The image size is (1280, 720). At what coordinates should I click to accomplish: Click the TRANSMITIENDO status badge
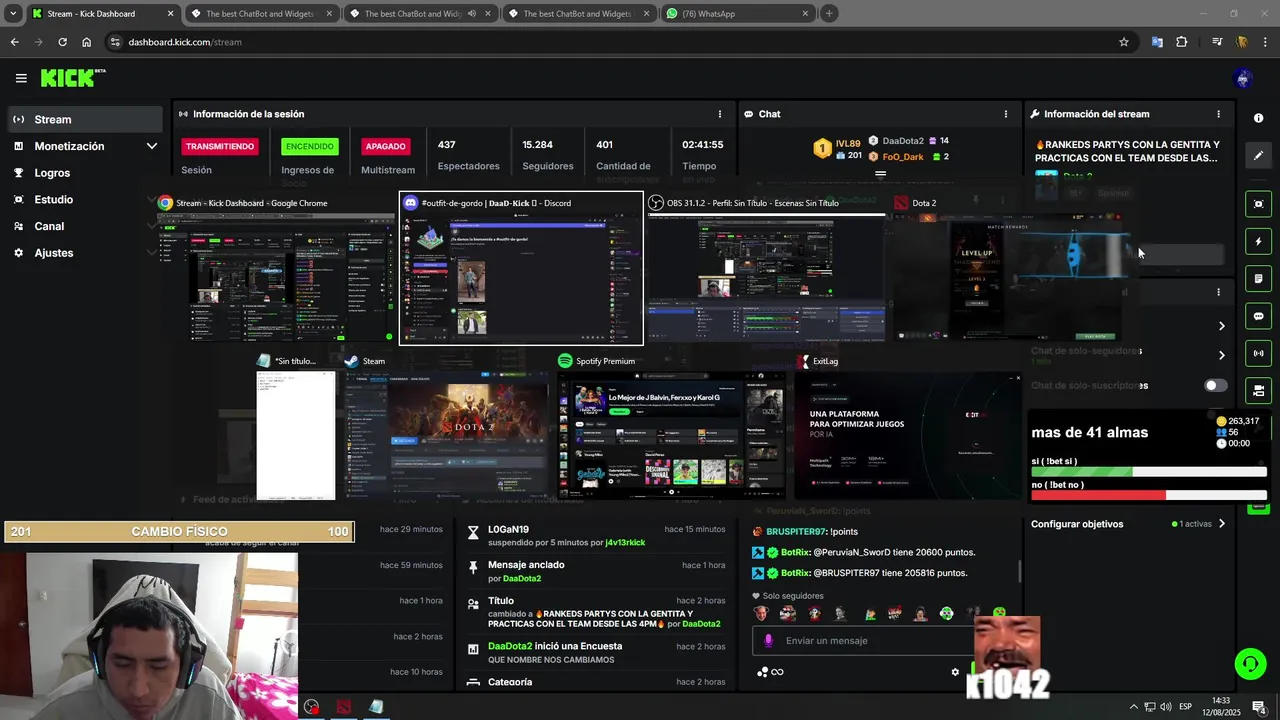coord(220,146)
